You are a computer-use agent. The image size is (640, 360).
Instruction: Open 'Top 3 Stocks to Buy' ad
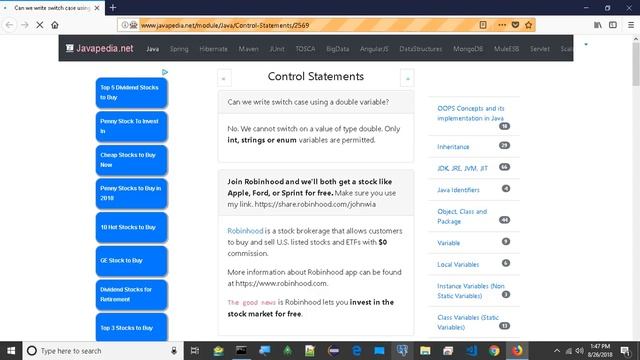coord(131,327)
